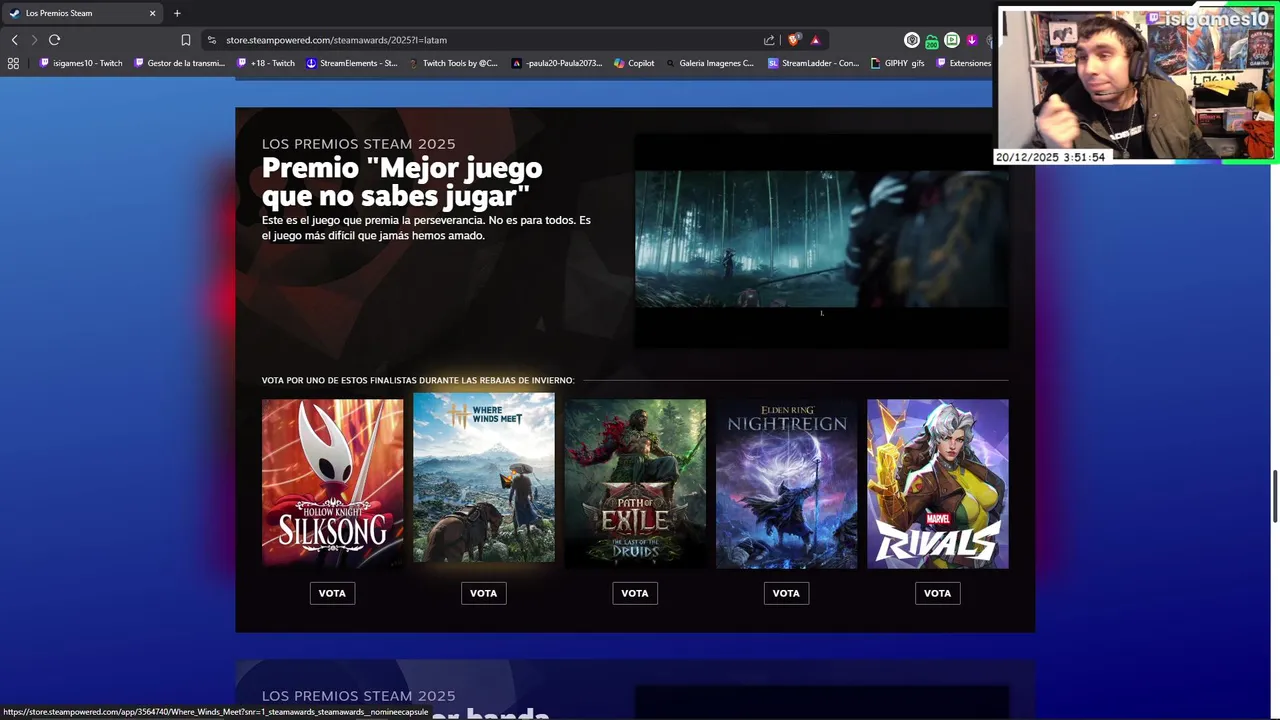Open the GIPHY gifs bookmark

click(897, 63)
